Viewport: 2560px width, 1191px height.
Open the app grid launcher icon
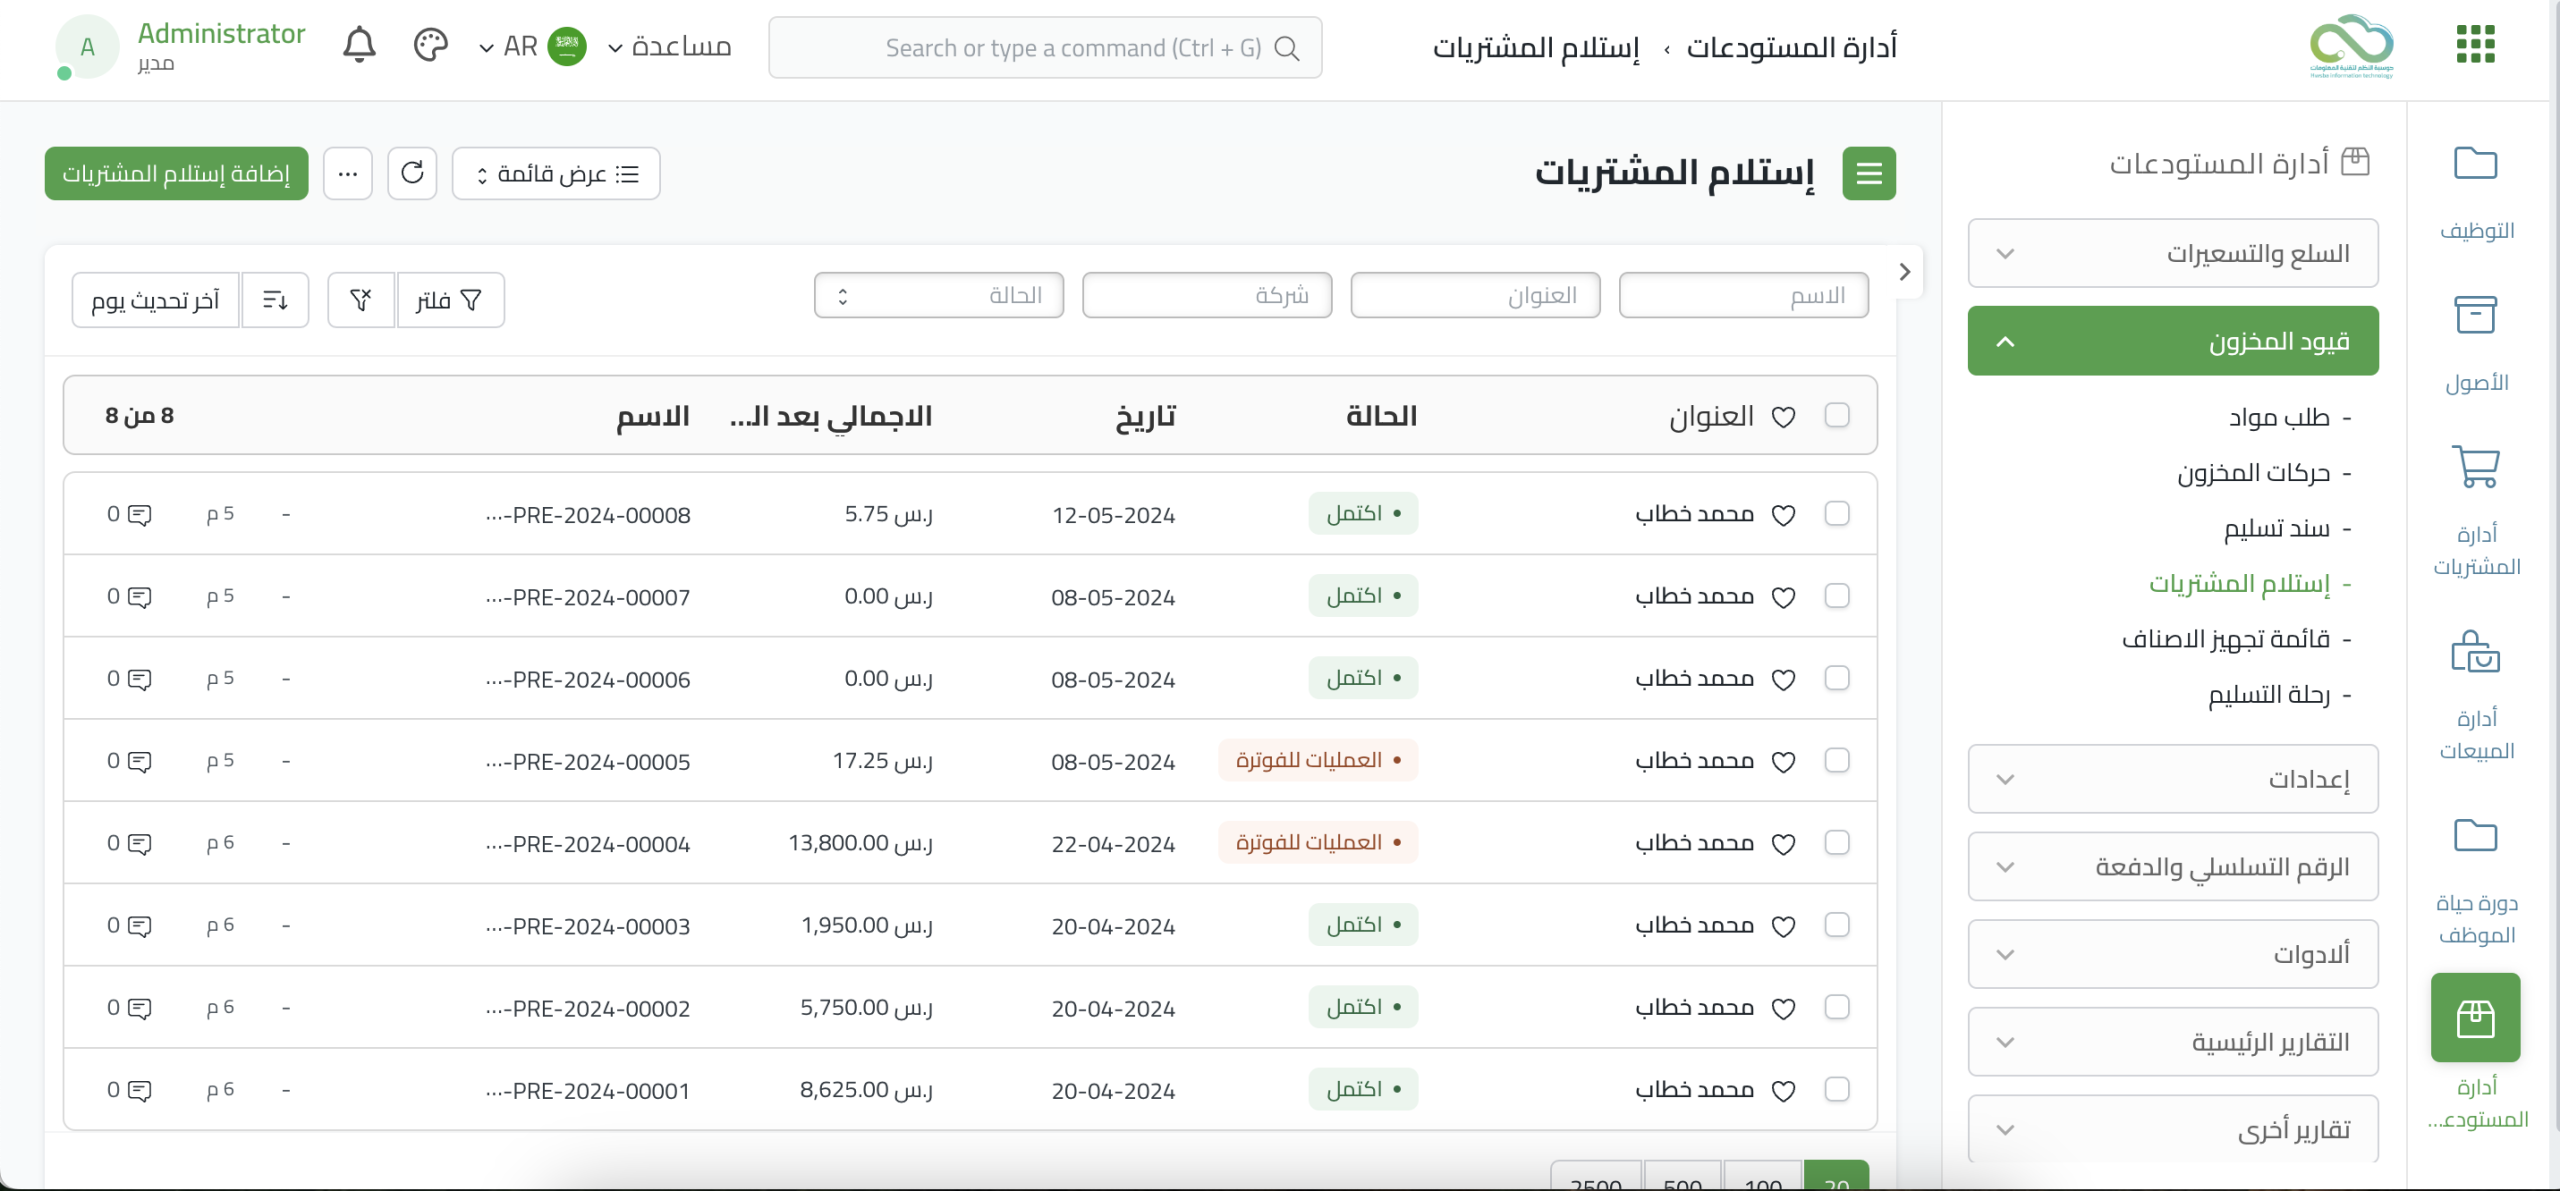(2475, 45)
